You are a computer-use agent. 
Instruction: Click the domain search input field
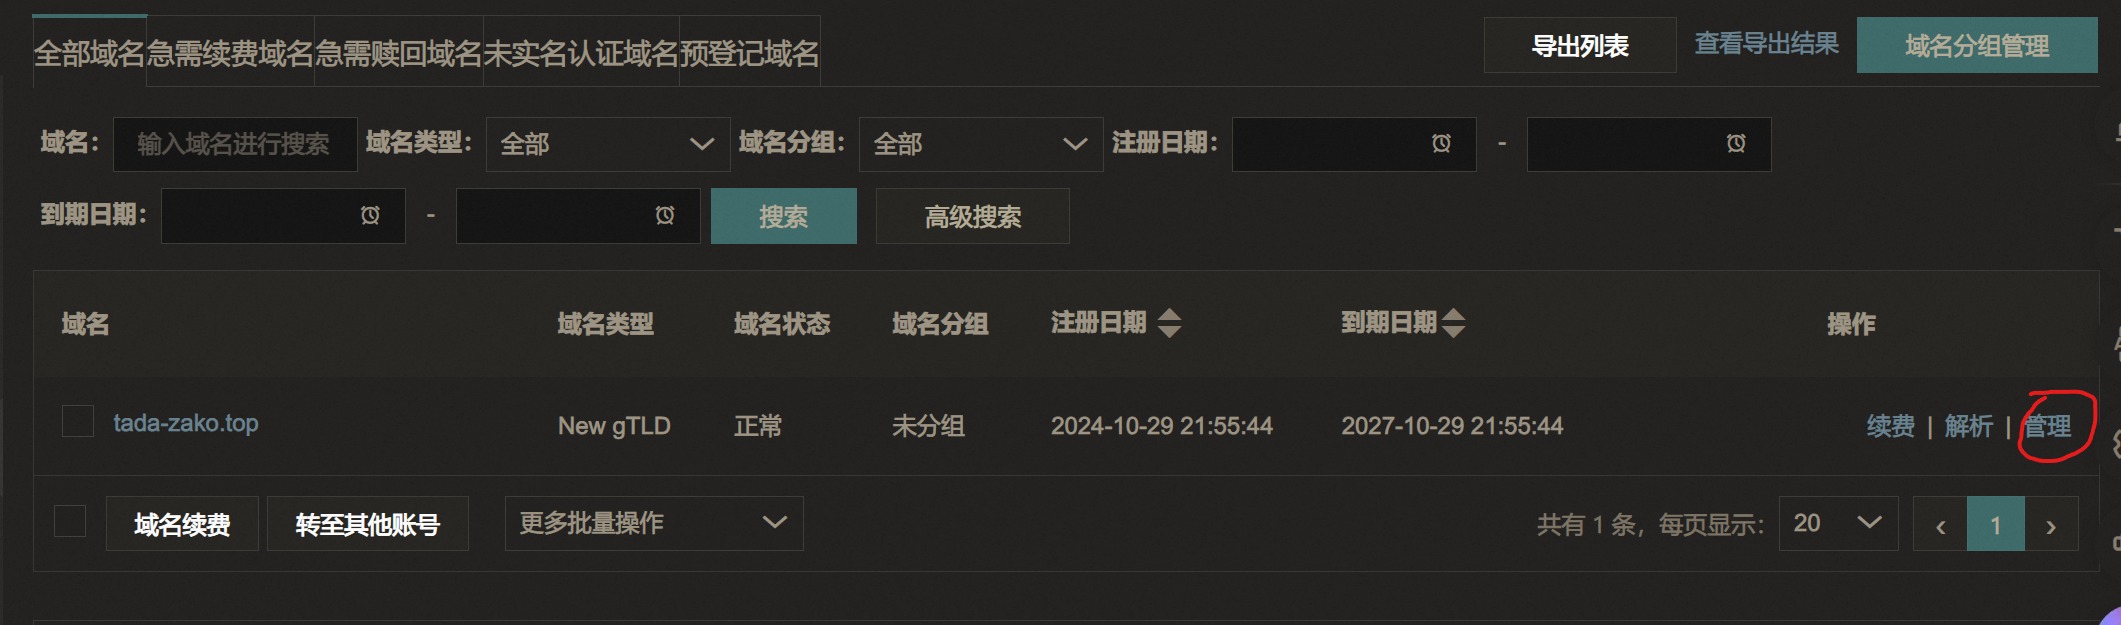click(x=235, y=144)
